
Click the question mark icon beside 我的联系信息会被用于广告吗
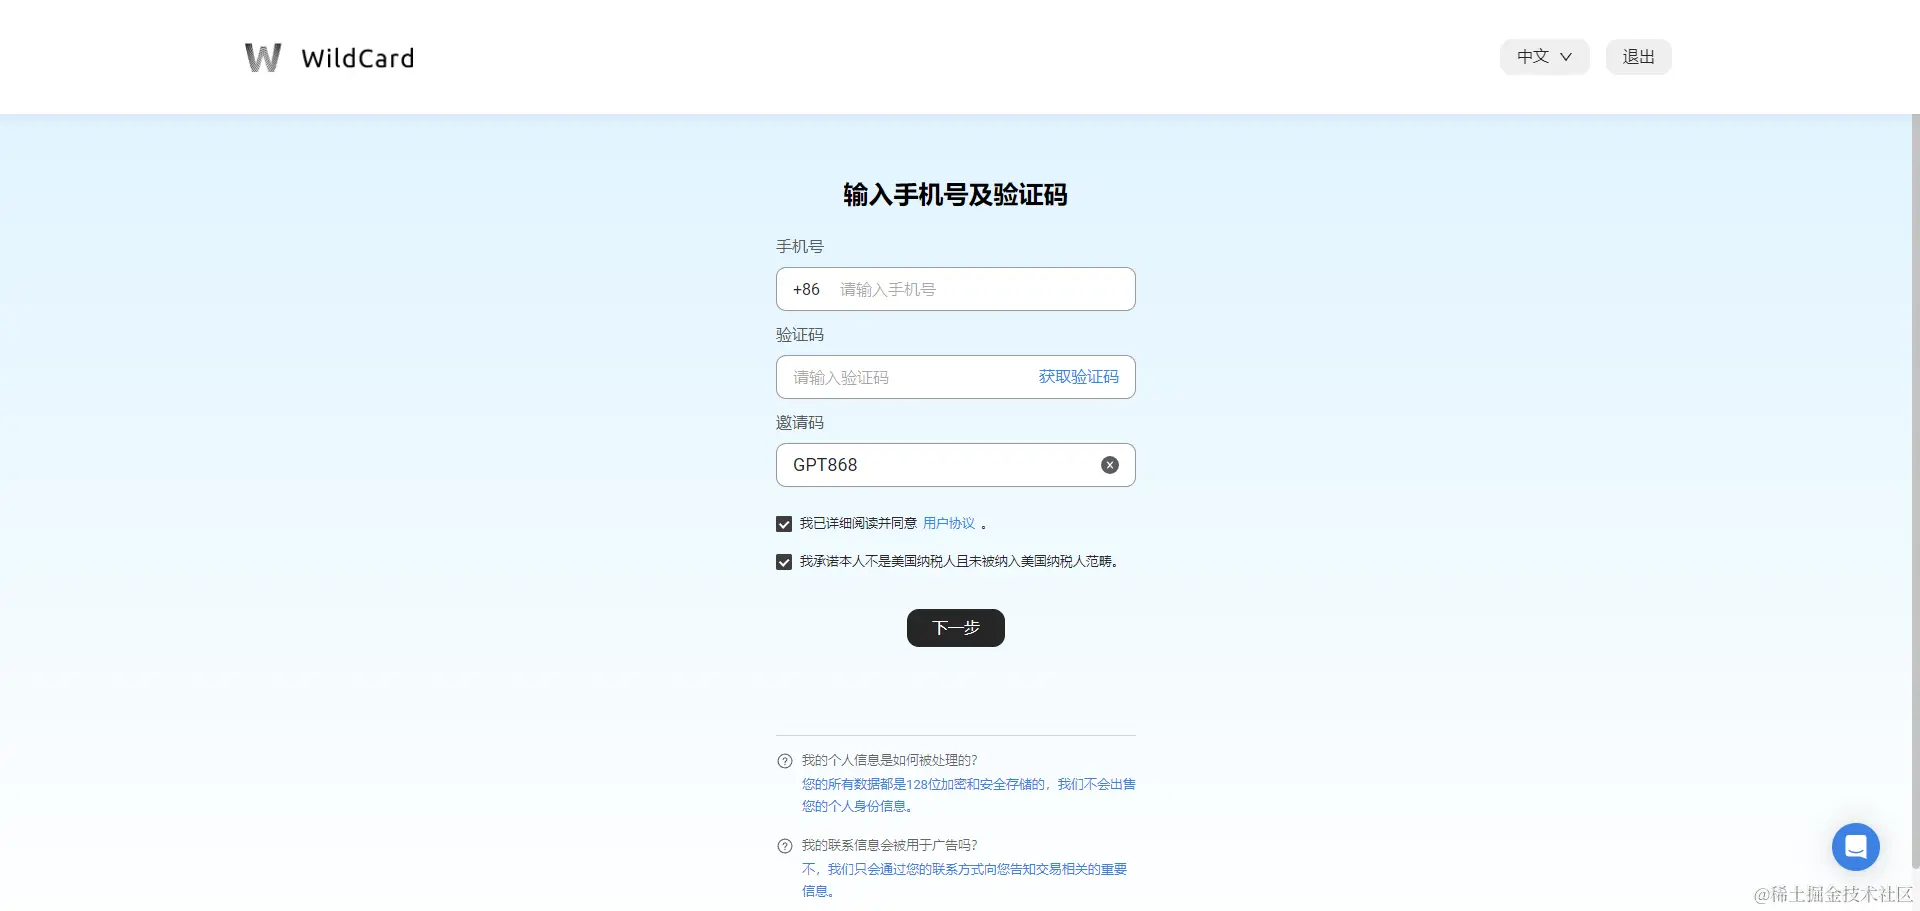tap(785, 846)
